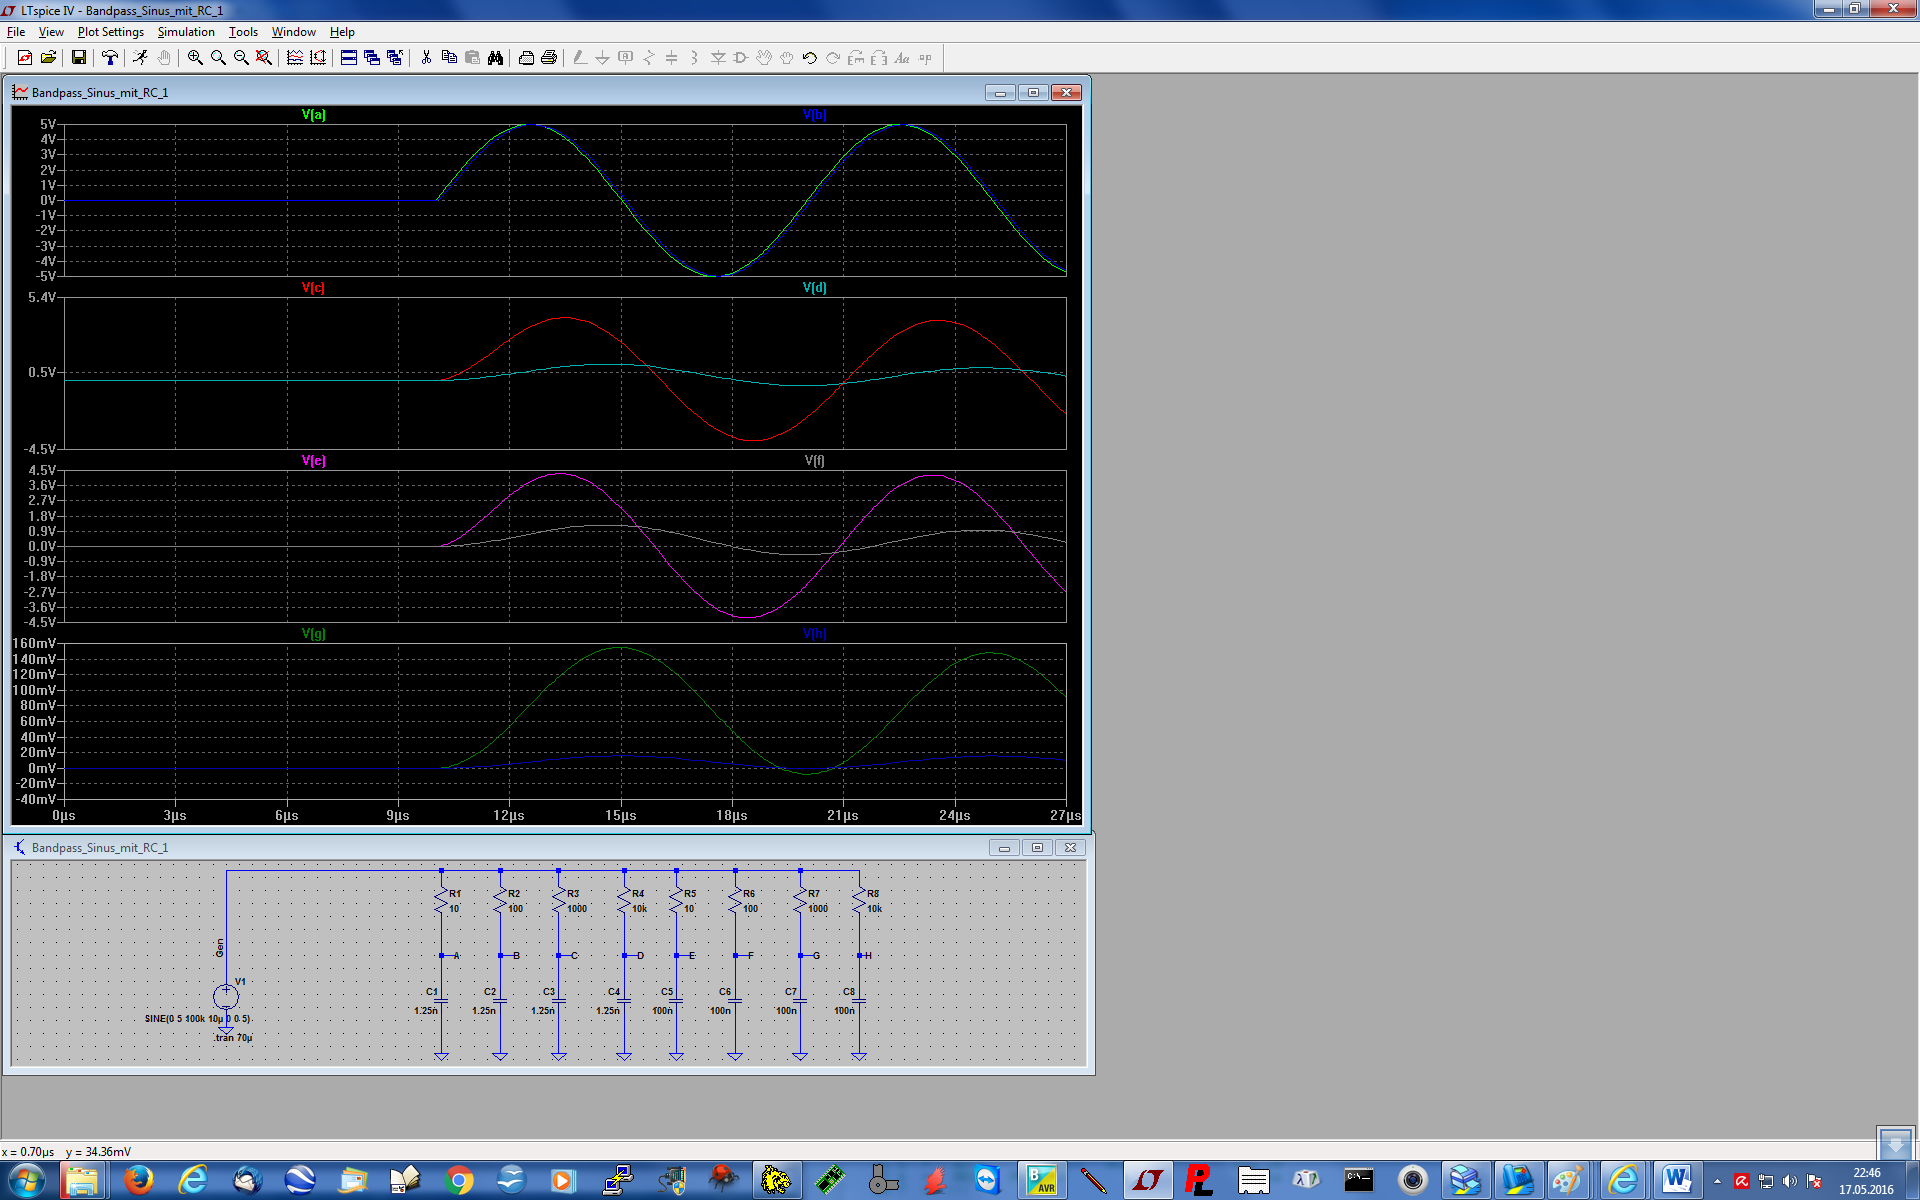Open the Tools menu
This screenshot has height=1200, width=1920.
point(243,32)
